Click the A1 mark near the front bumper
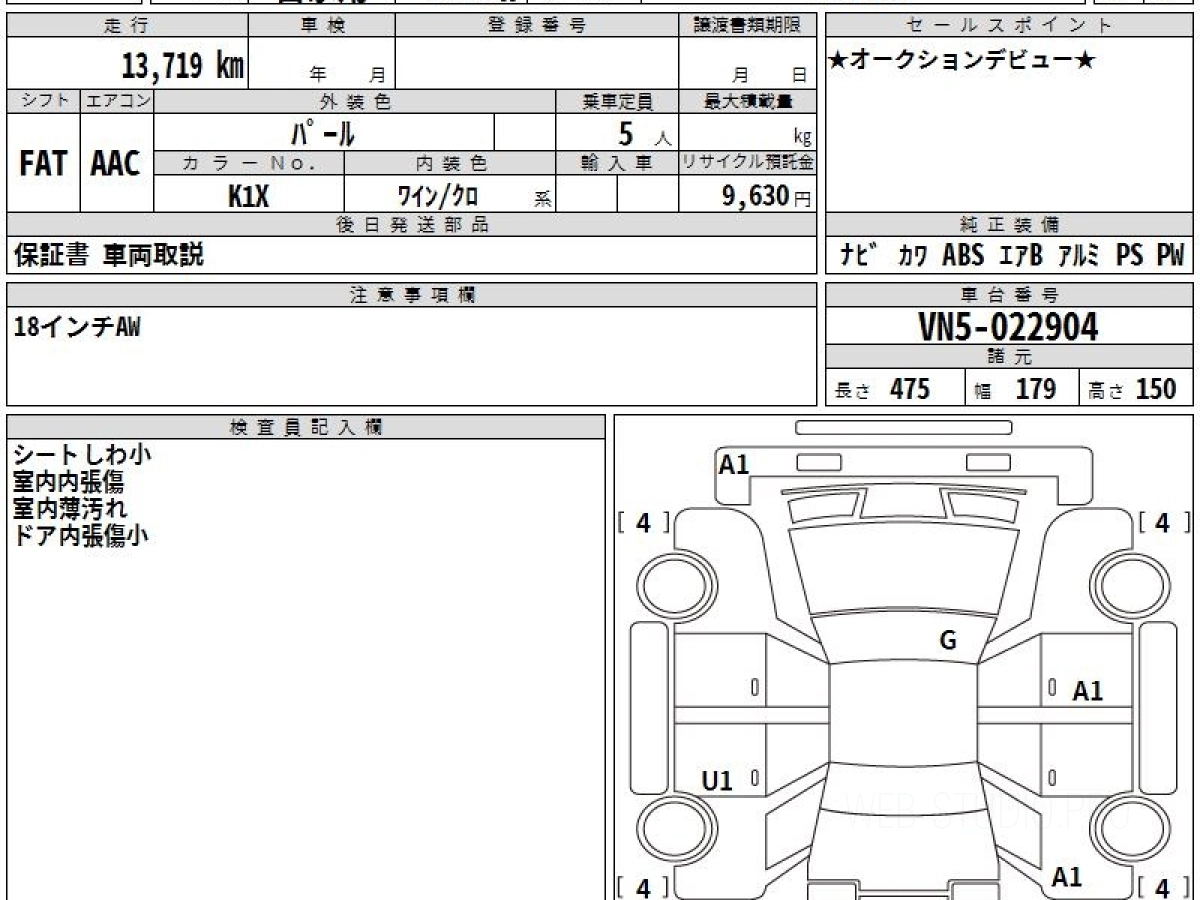Viewport: 1200px width, 900px height. [734, 464]
